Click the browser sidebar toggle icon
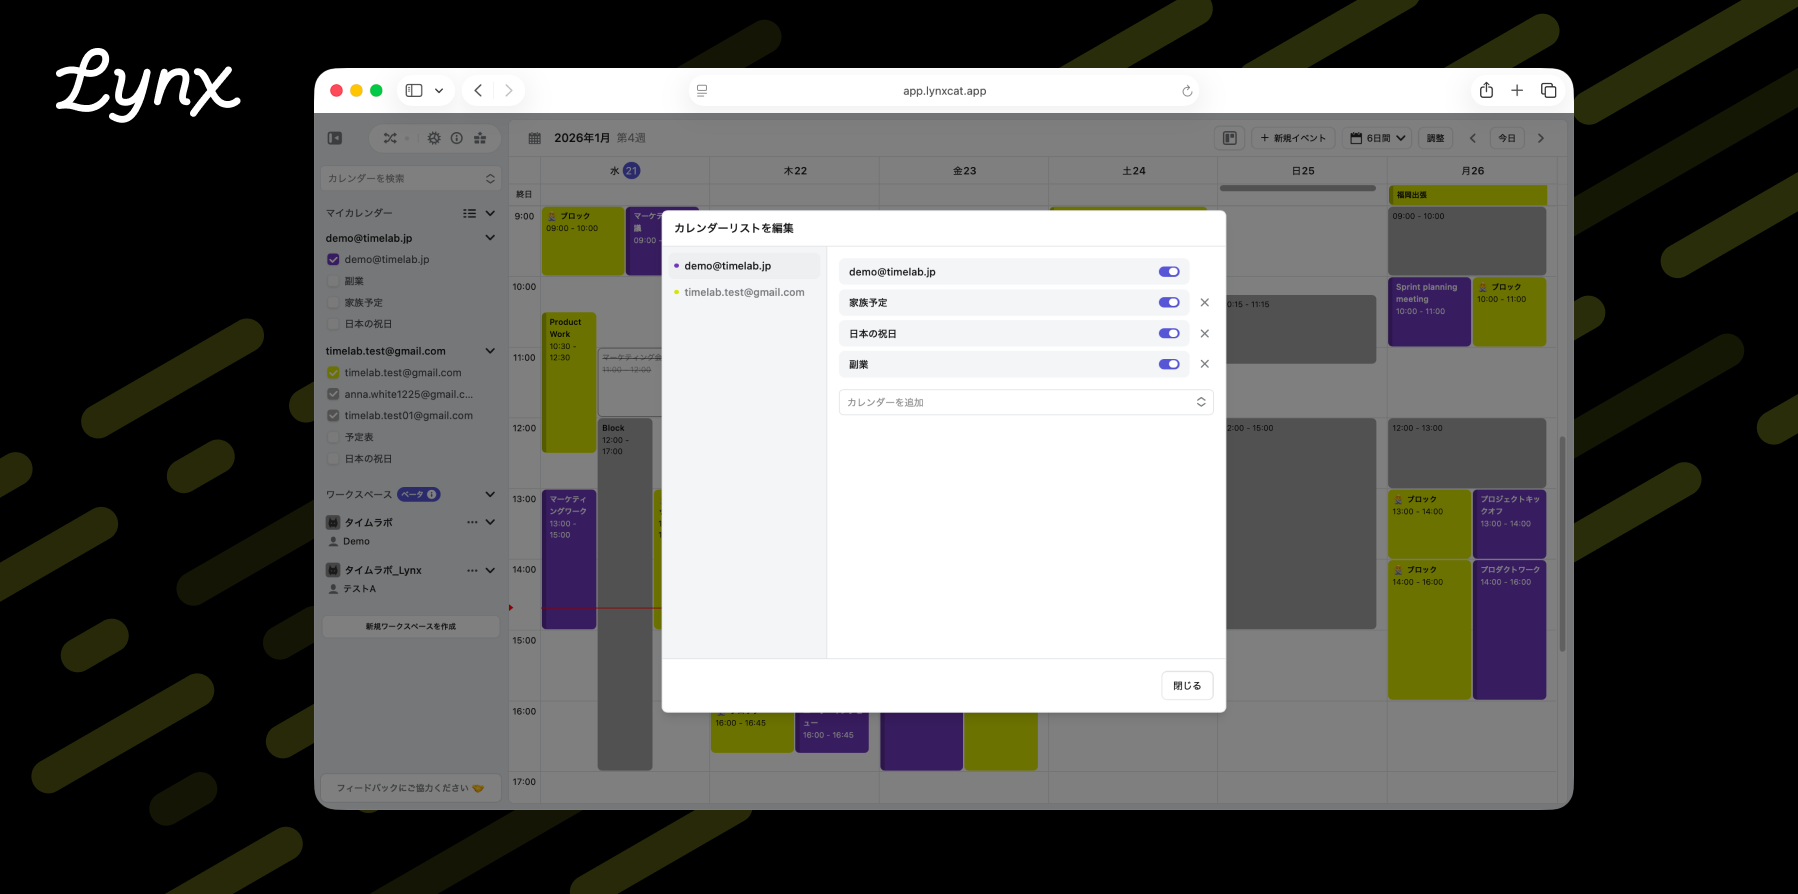This screenshot has width=1798, height=894. [x=414, y=90]
